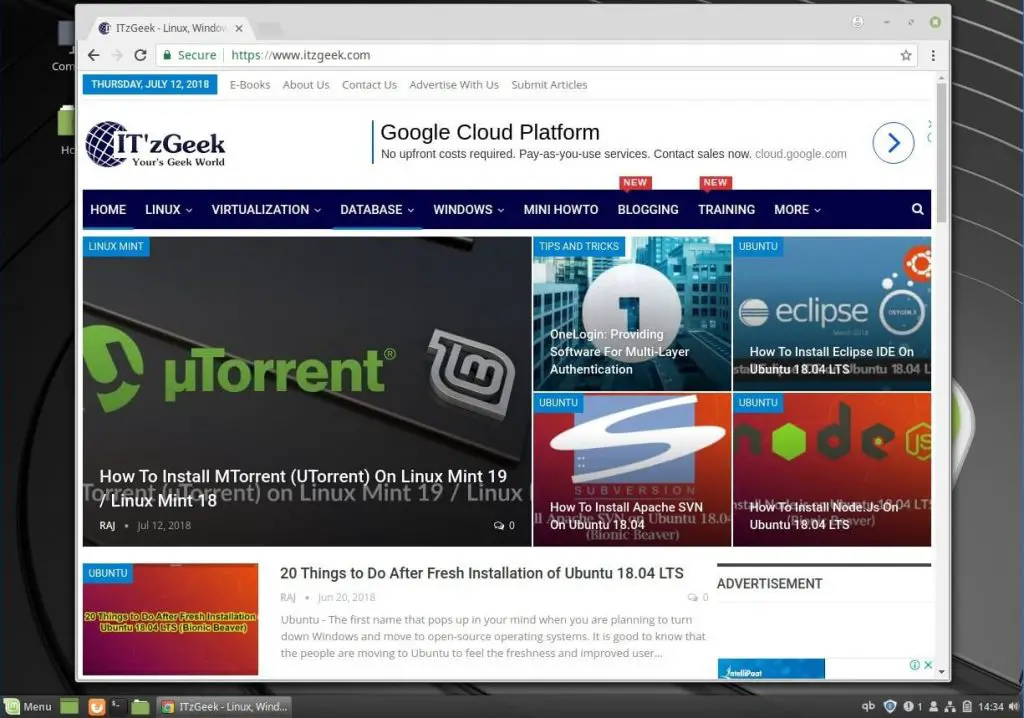Open How To Install Node.Js article

(x=824, y=515)
